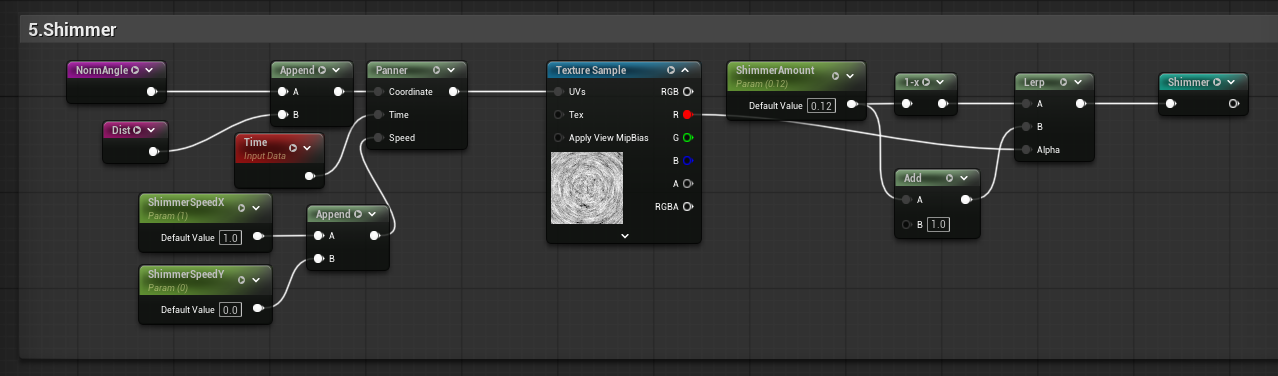
Task: Click the ShimmerSpeedY preview icon
Action: (241, 279)
